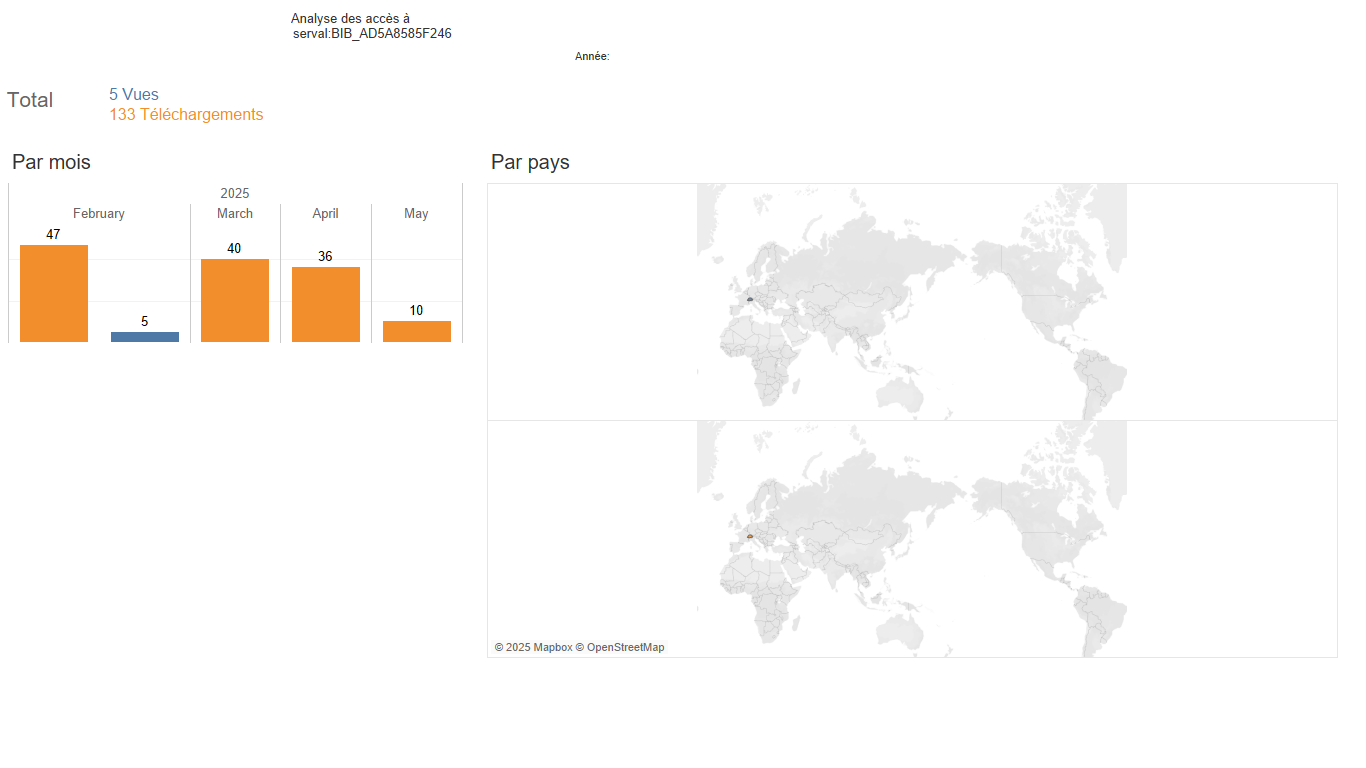Image resolution: width=1366 pixels, height=768 pixels.
Task: Click the 'March' month header
Action: pyautogui.click(x=235, y=214)
